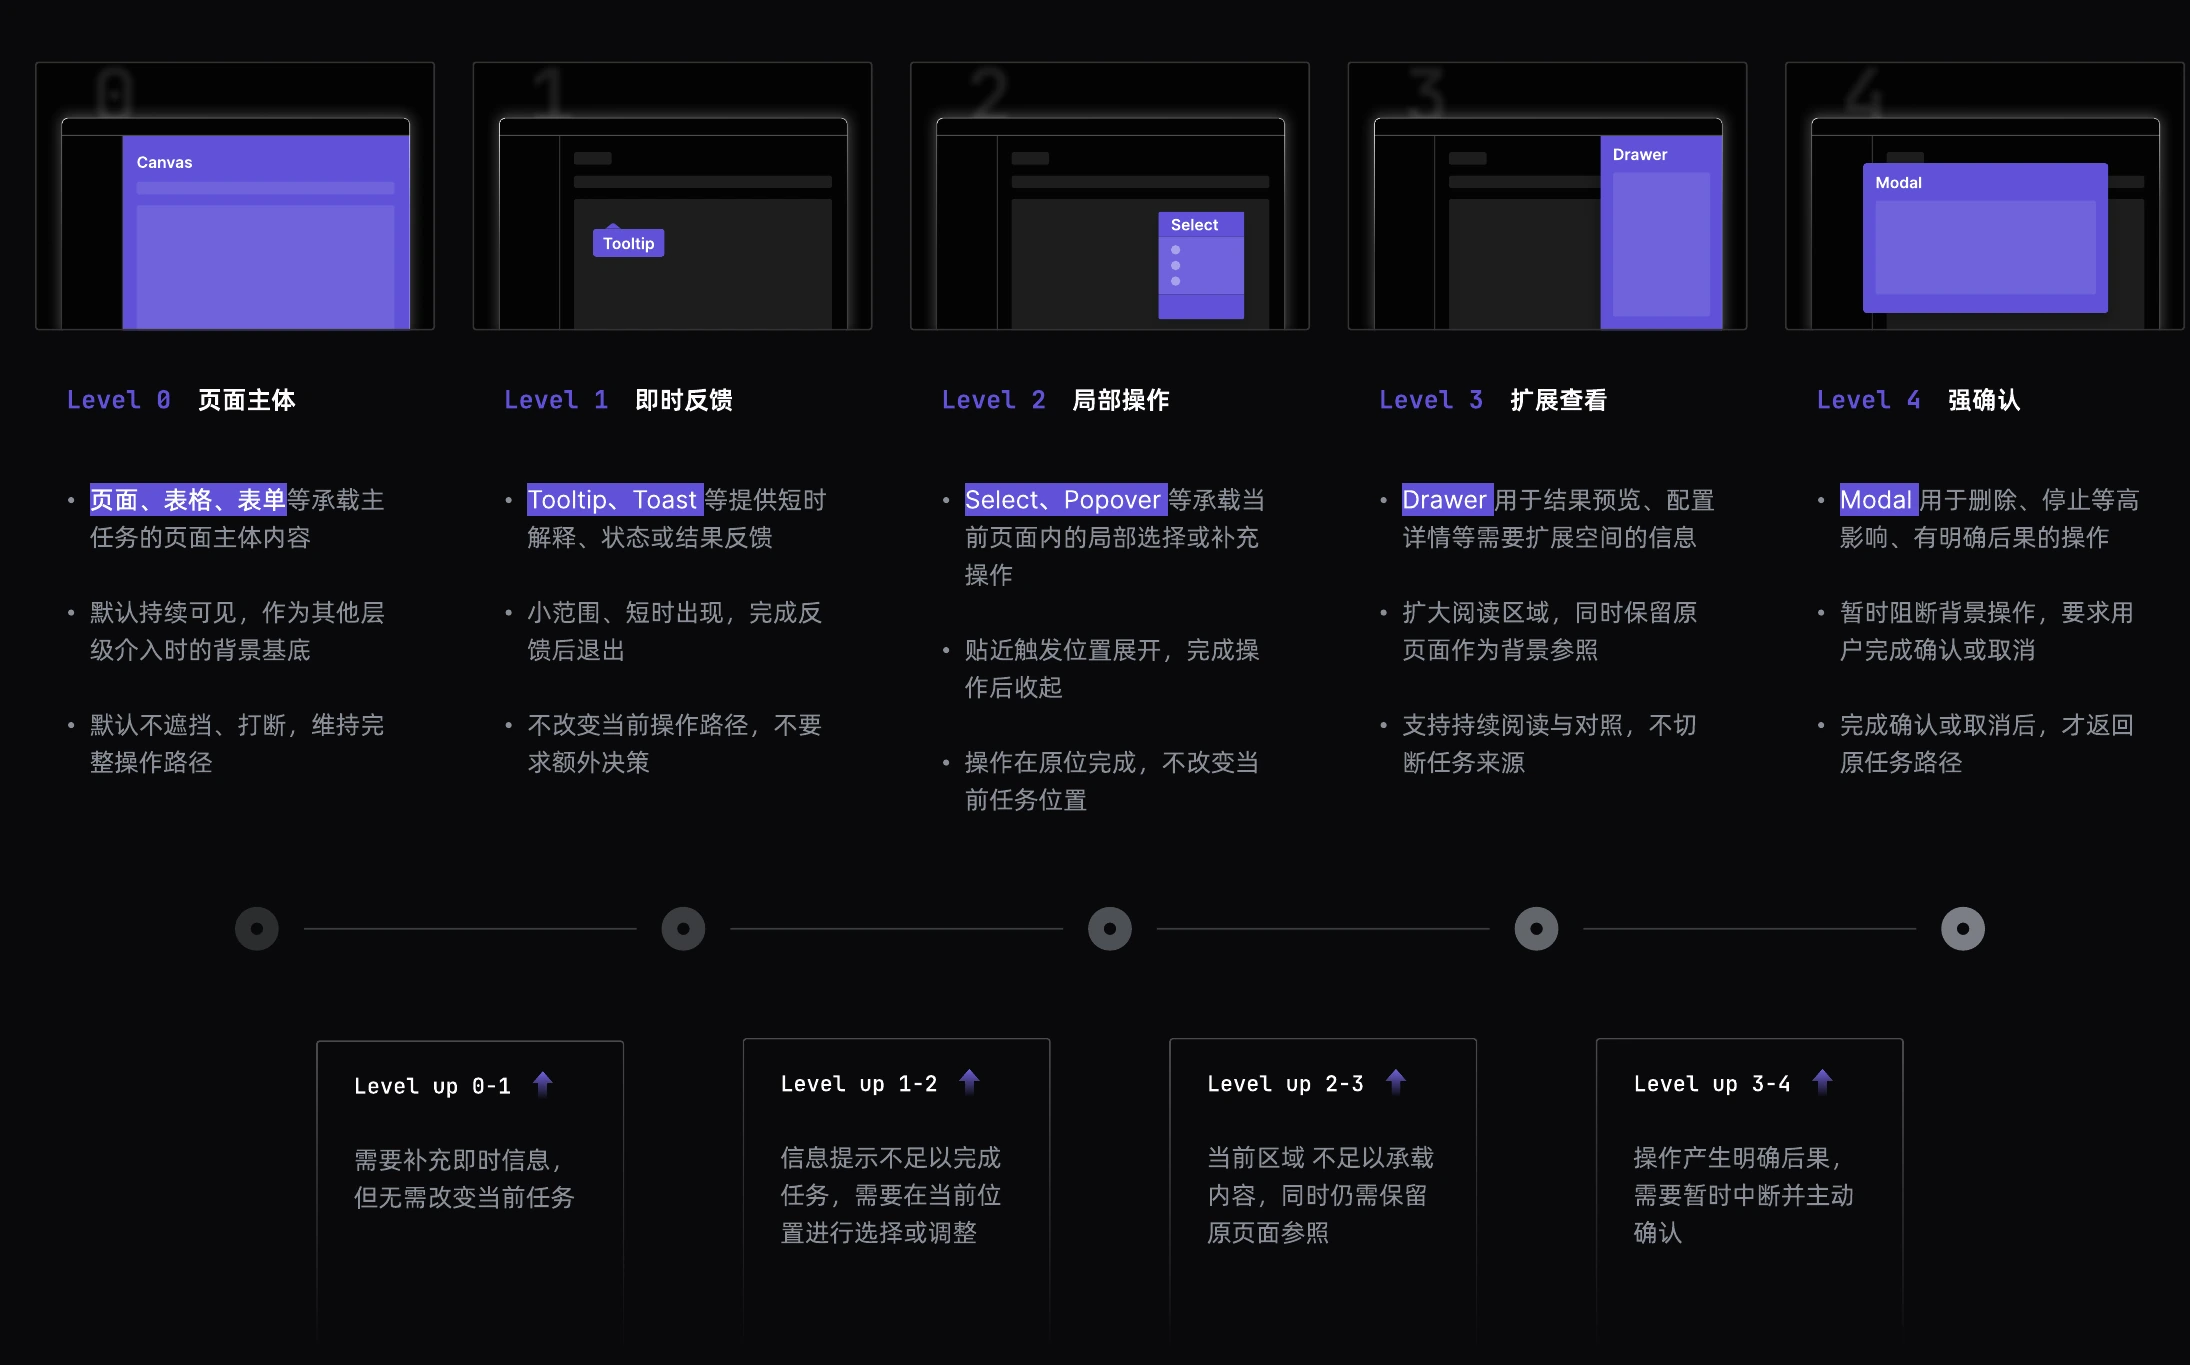2190x1365 pixels.
Task: Click the highlighted word 'Drawer' in Level 3
Action: [1447, 499]
